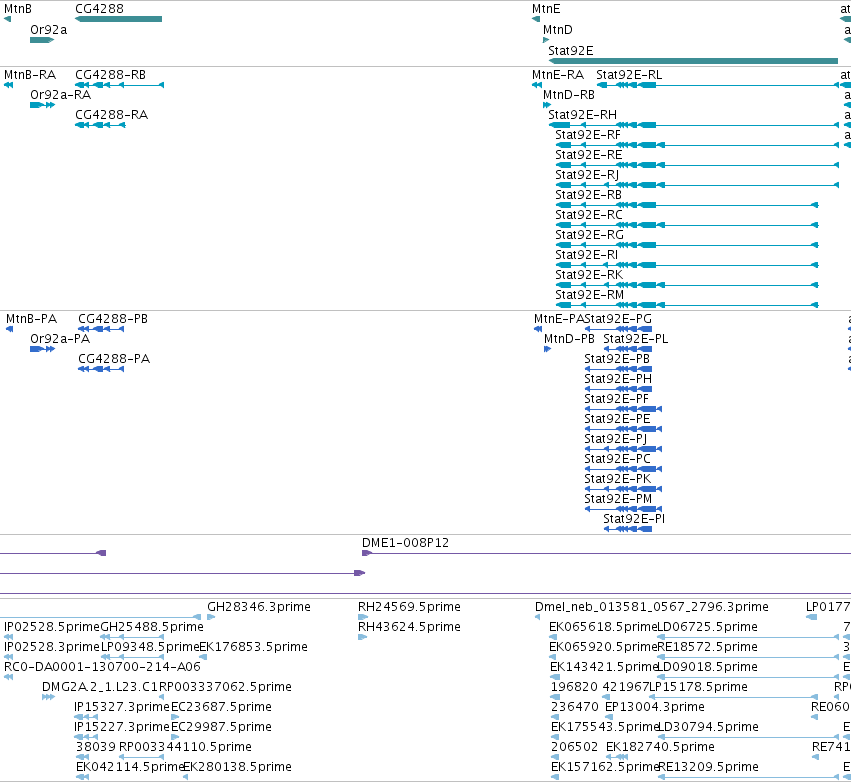851x782 pixels.
Task: Select transcript Stat92E-RJ
Action: pos(587,175)
